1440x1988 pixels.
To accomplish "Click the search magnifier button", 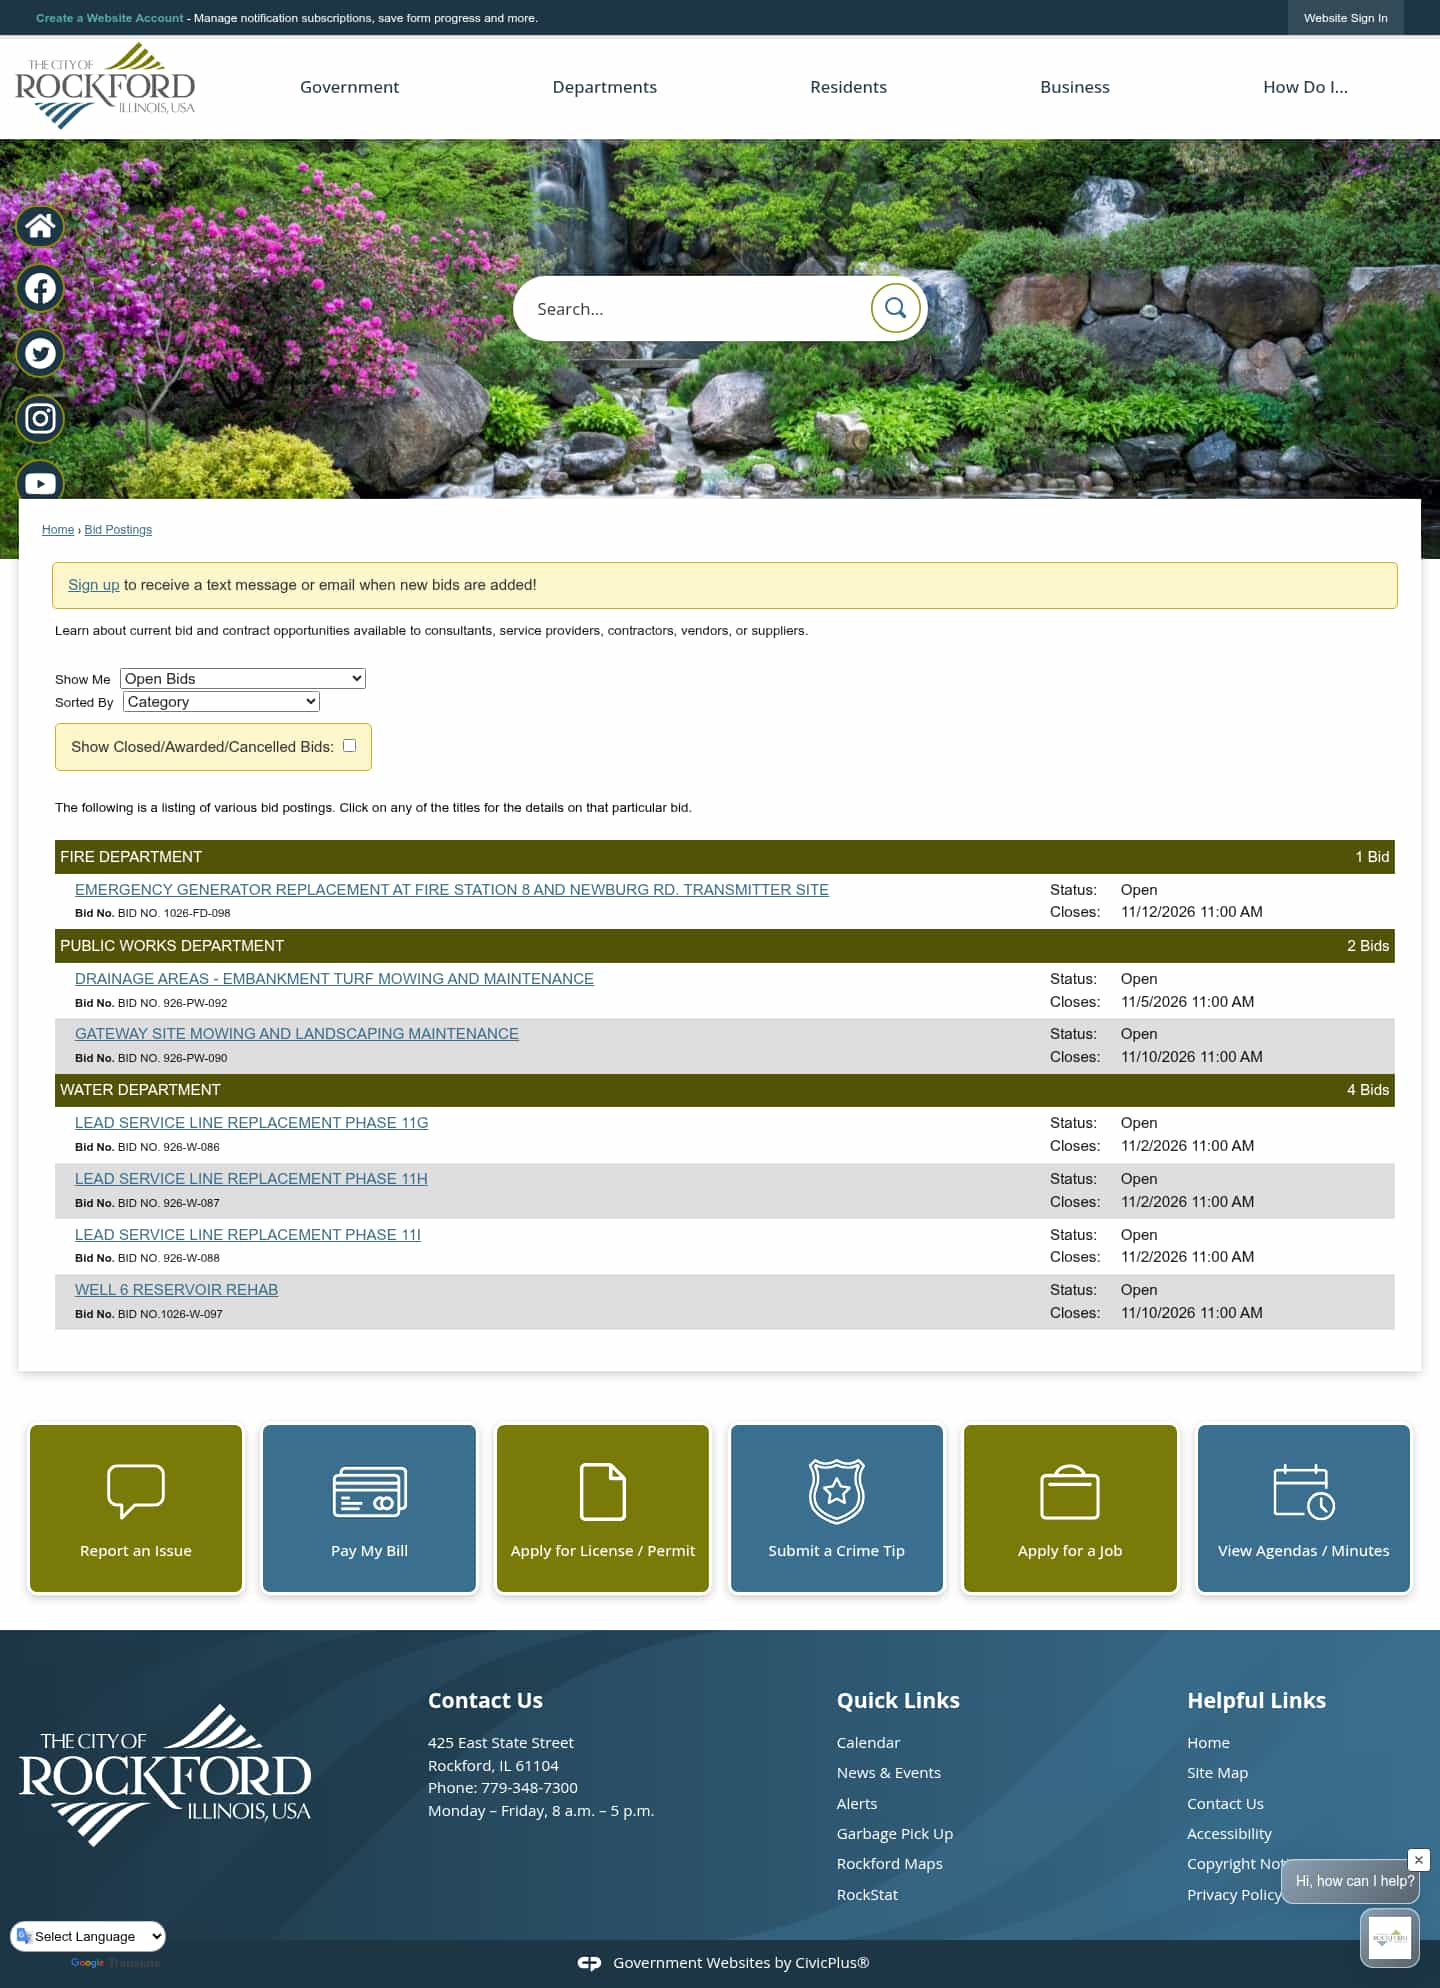I will coord(895,308).
